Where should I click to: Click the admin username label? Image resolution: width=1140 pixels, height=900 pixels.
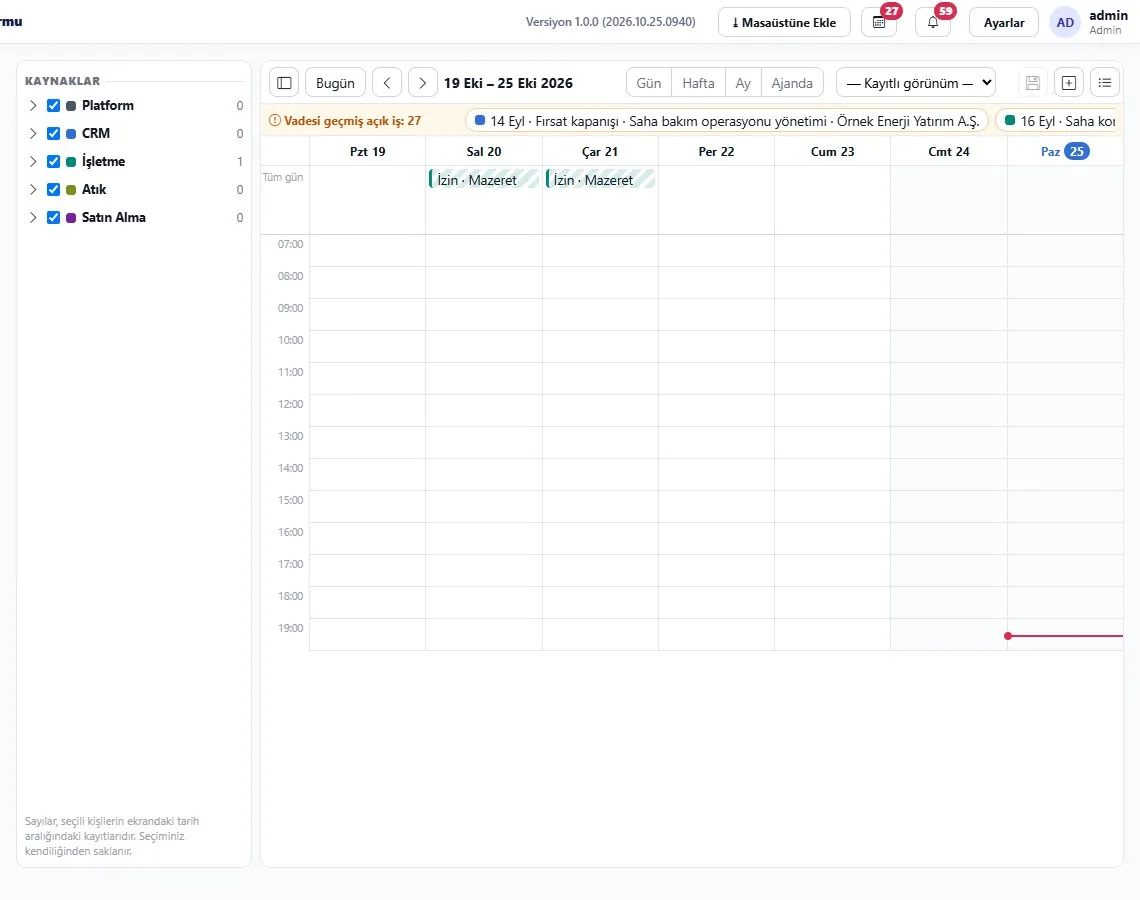(x=1108, y=15)
